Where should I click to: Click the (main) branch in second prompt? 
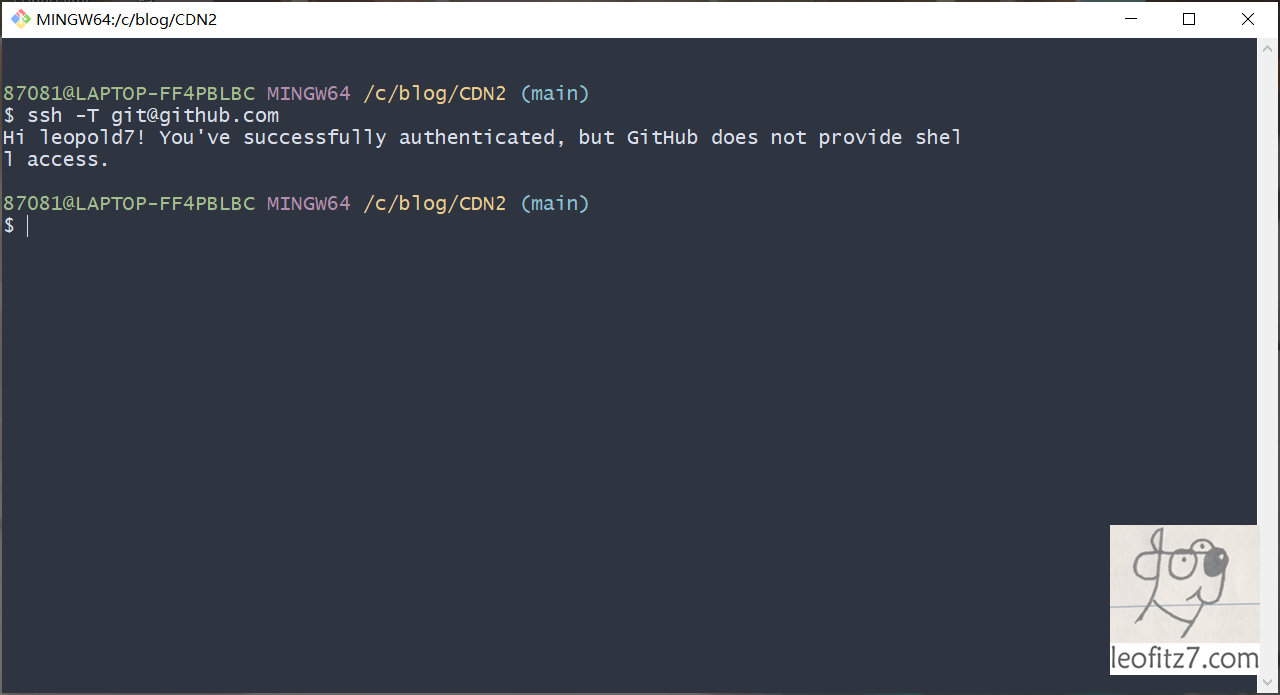tap(554, 204)
